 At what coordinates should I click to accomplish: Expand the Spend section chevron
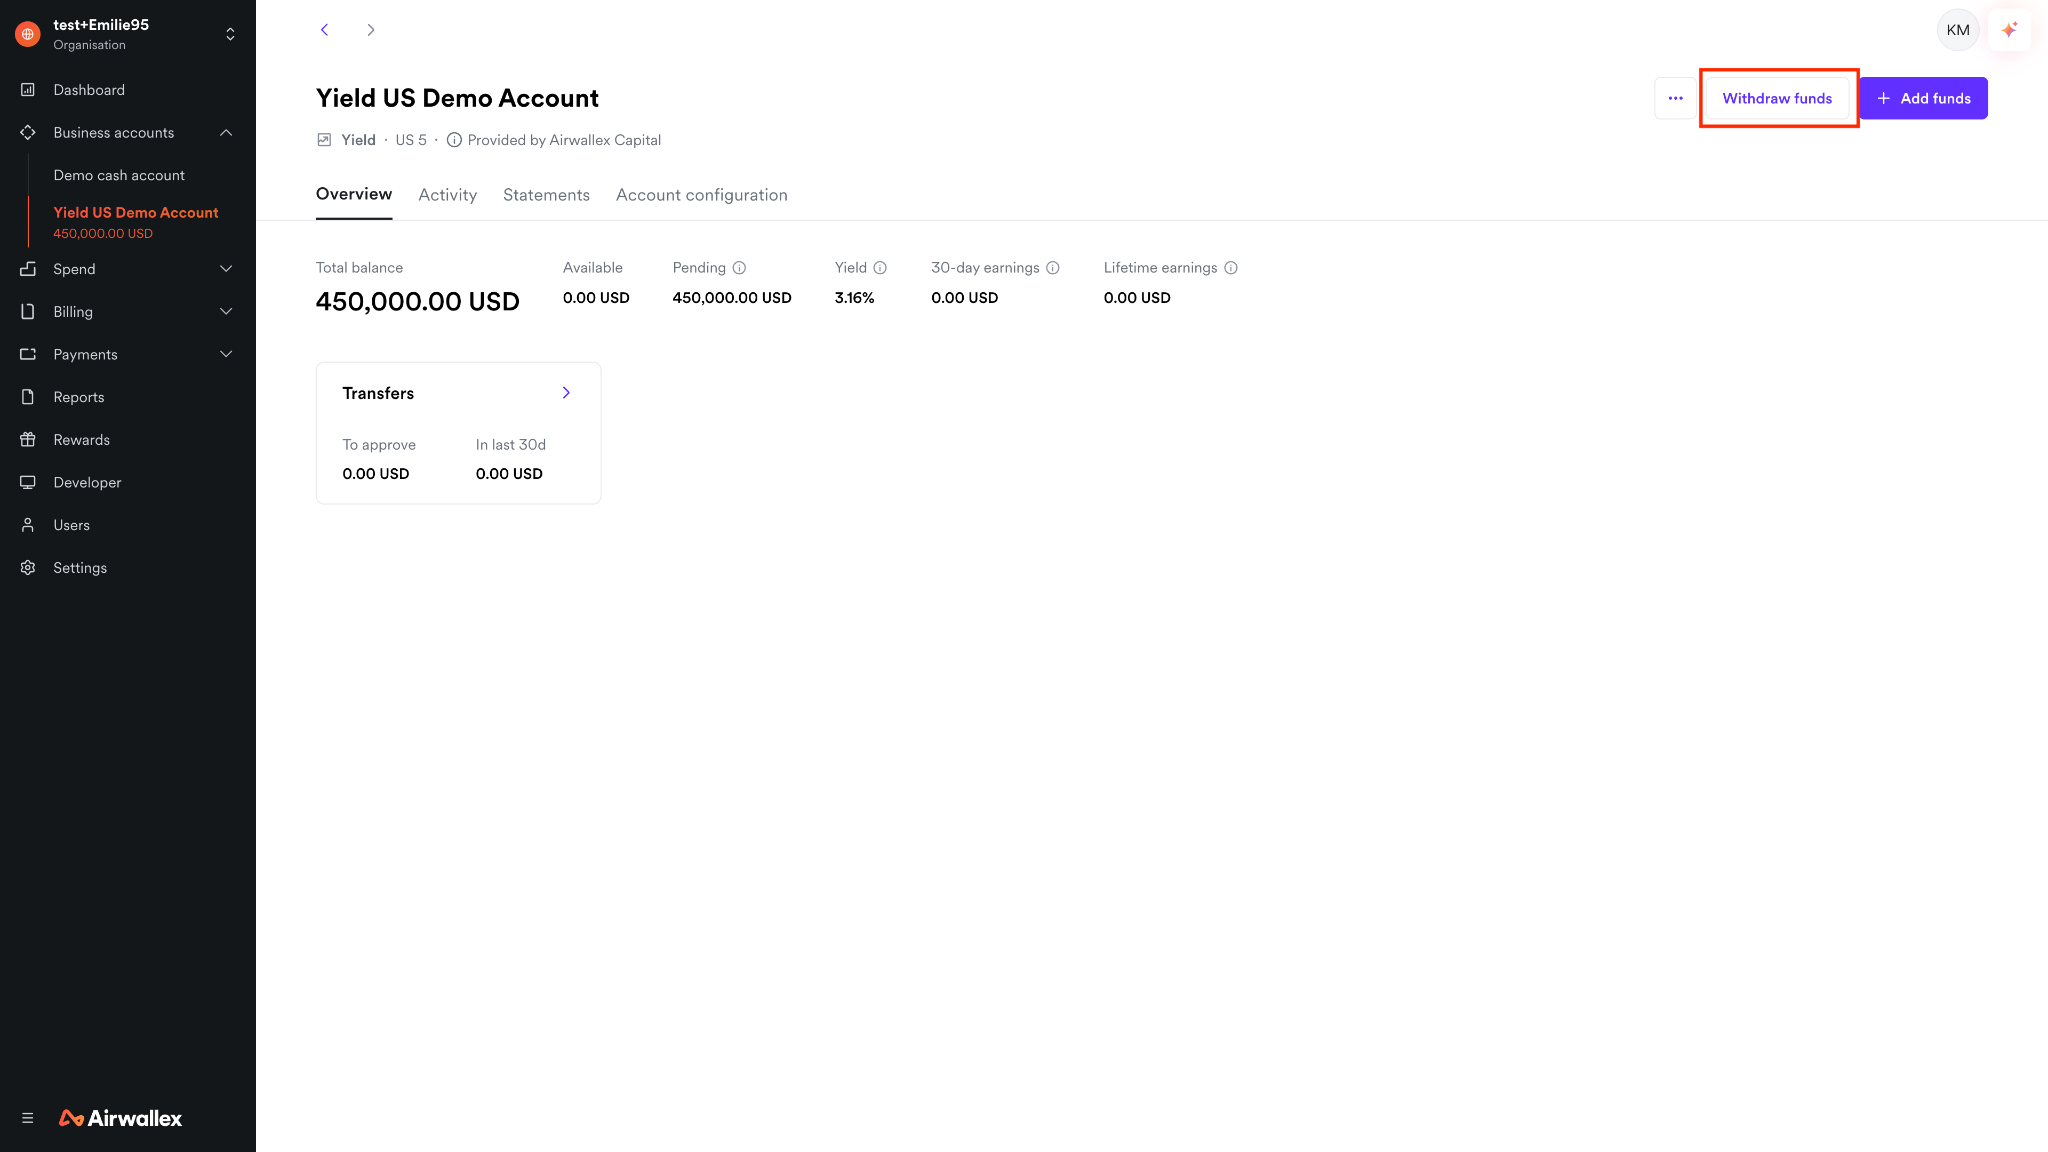pos(226,269)
